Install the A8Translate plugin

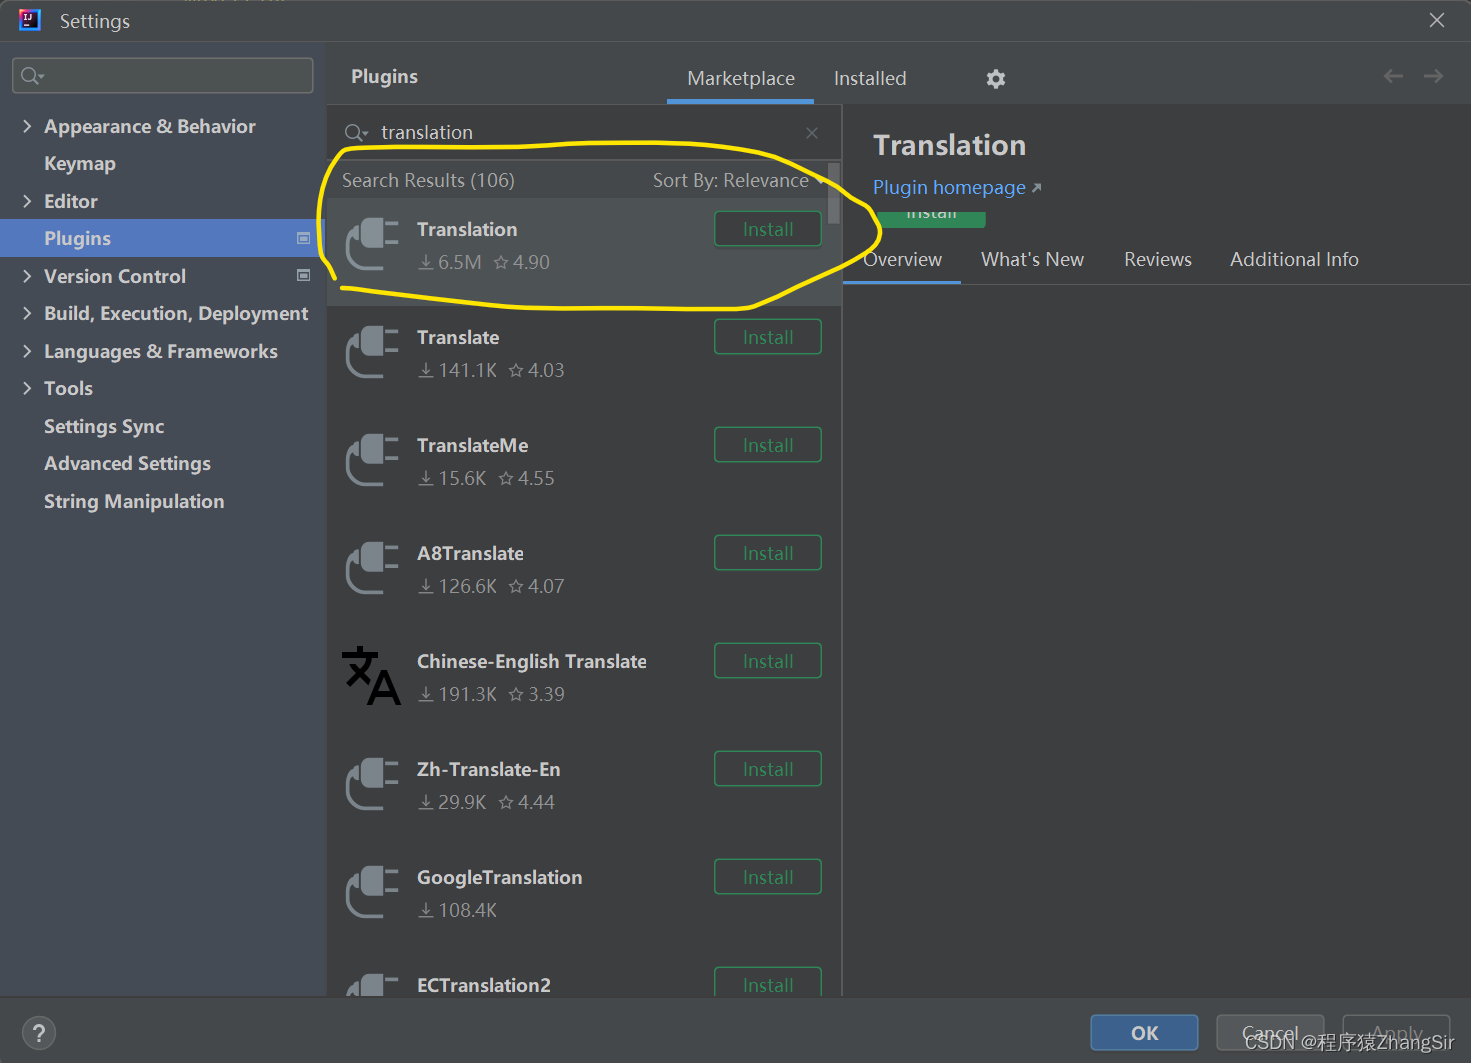pos(768,553)
